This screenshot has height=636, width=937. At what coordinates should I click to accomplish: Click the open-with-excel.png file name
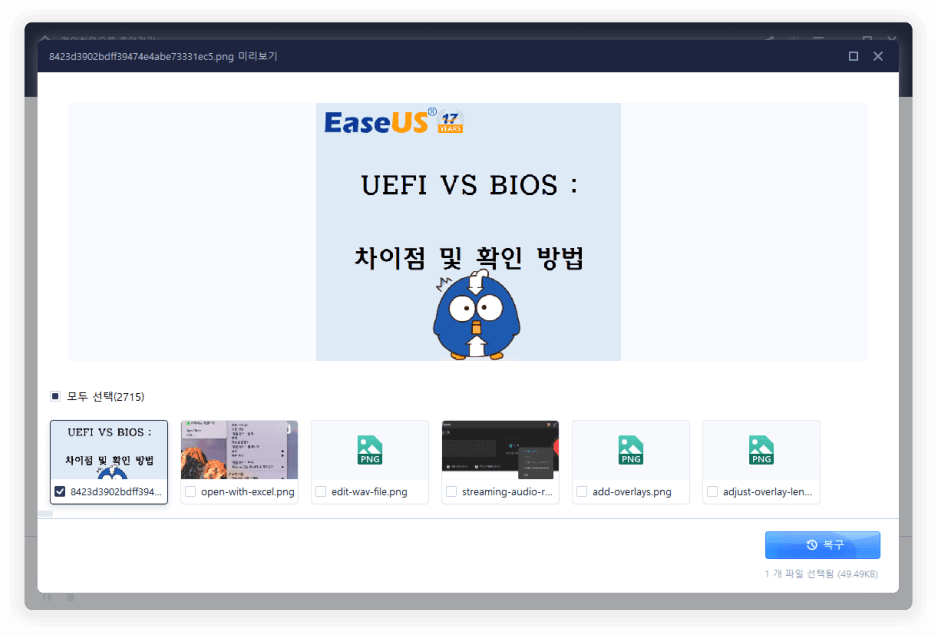pyautogui.click(x=247, y=492)
